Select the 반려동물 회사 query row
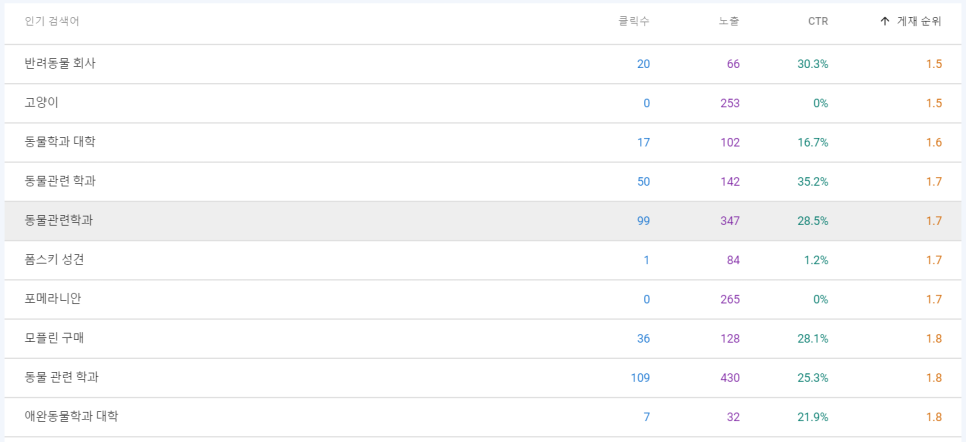Viewport: 966px width, 442px height. point(483,63)
